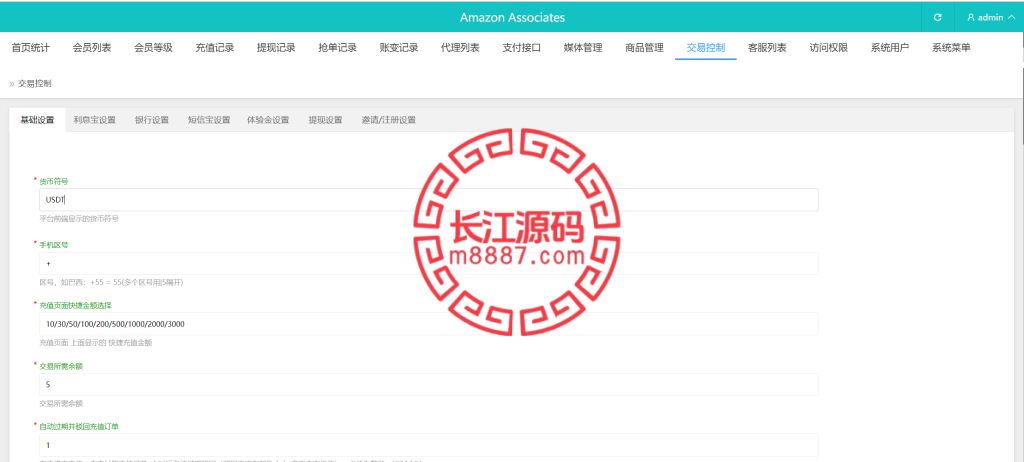This screenshot has height=462, width=1024.
Task: Focus the 货币符号 input containing USDT
Action: (x=428, y=200)
